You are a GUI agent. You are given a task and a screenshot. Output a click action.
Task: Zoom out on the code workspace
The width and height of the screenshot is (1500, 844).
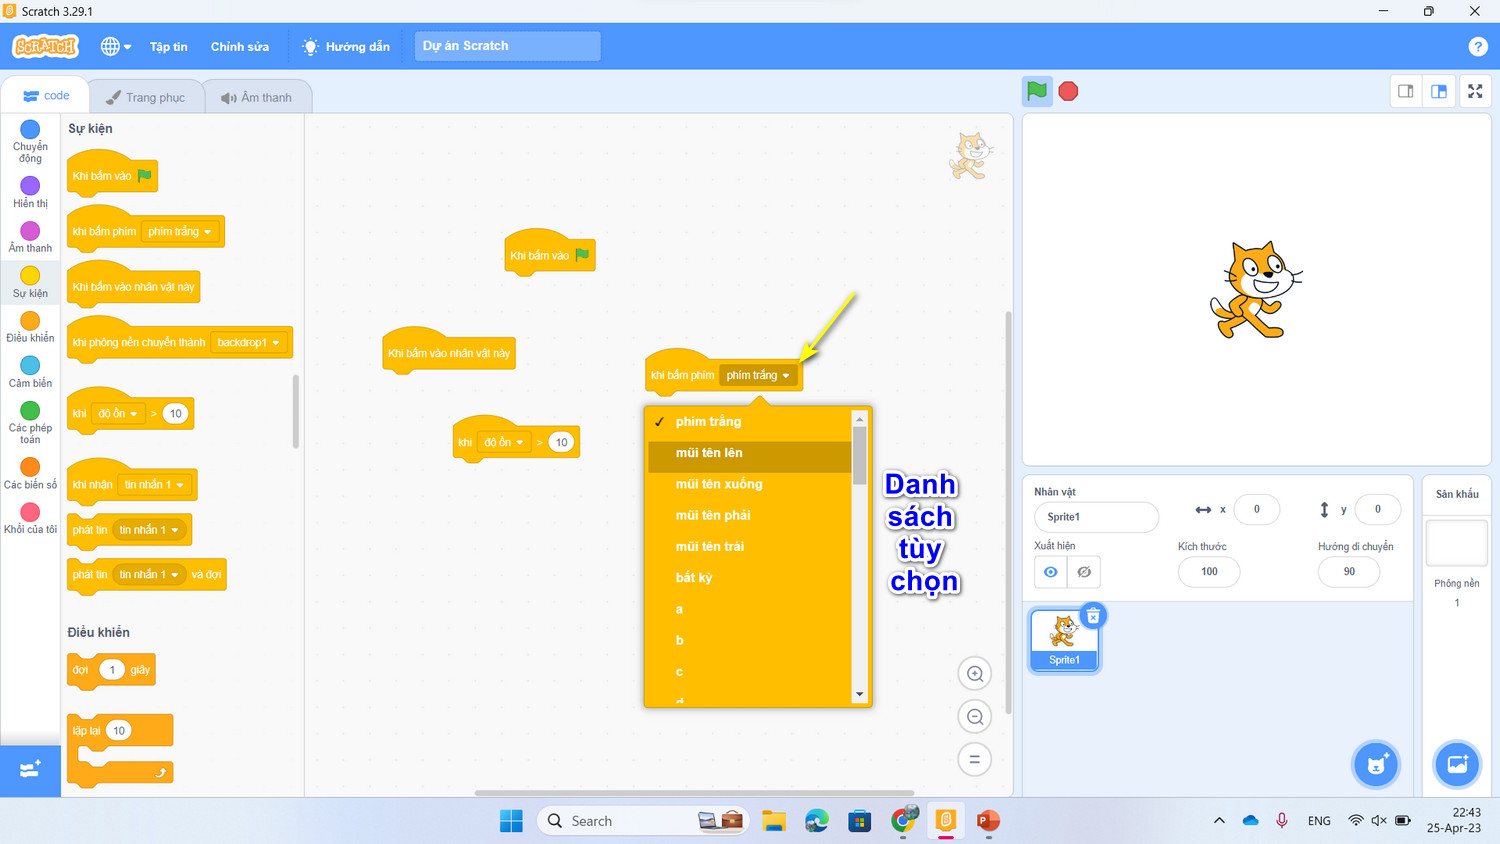(x=974, y=716)
